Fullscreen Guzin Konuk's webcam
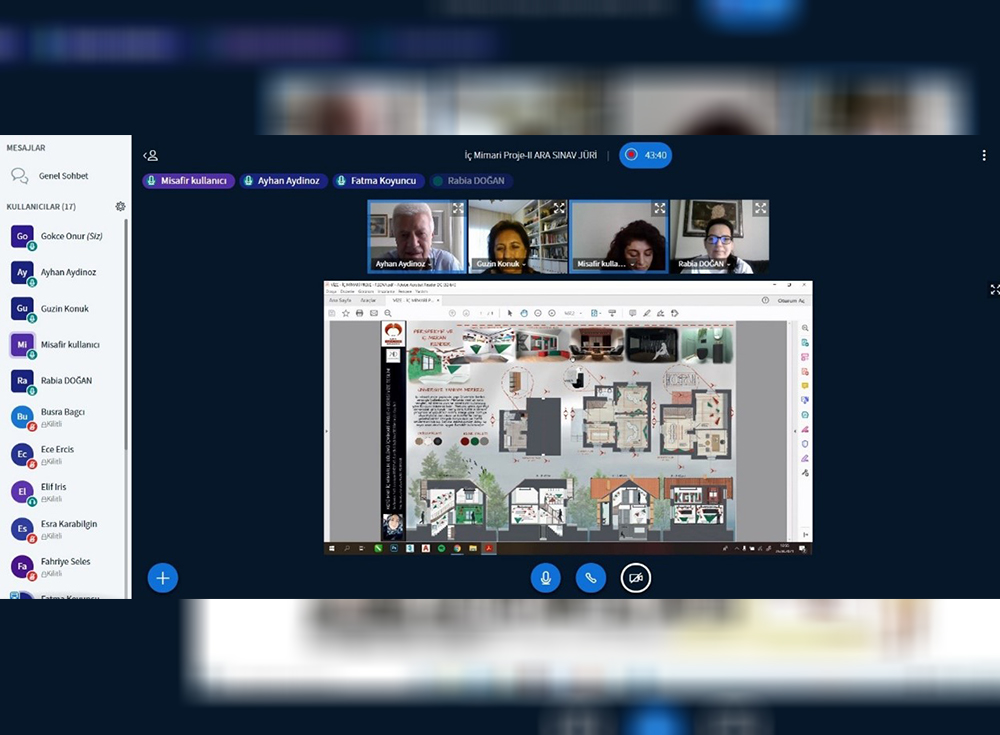Viewport: 1000px width, 735px height. tap(559, 209)
